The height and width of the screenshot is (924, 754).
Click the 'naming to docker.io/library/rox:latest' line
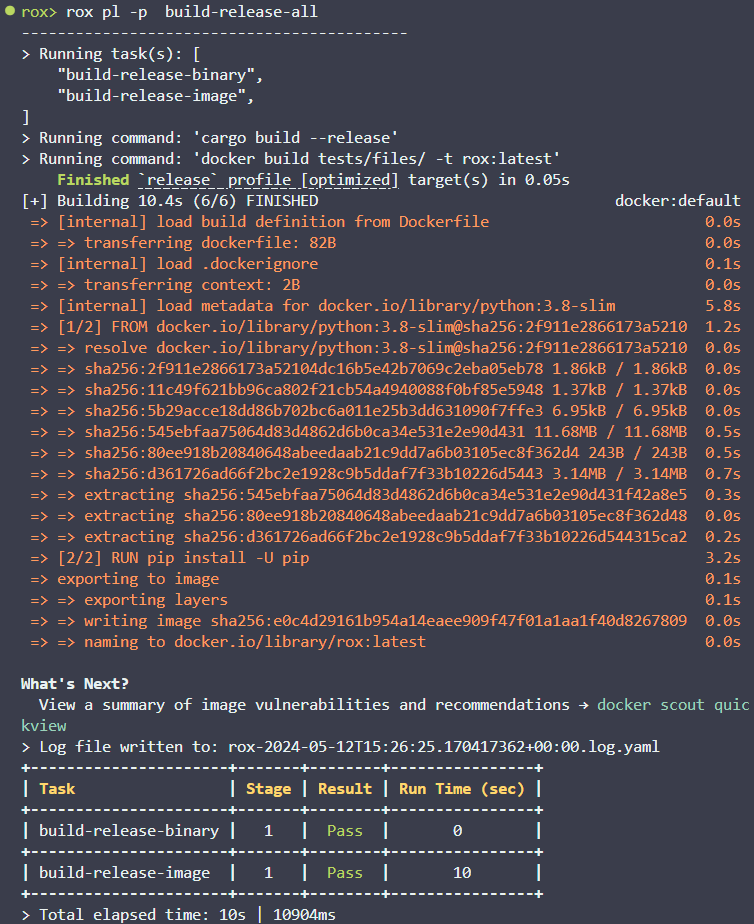tap(241, 642)
